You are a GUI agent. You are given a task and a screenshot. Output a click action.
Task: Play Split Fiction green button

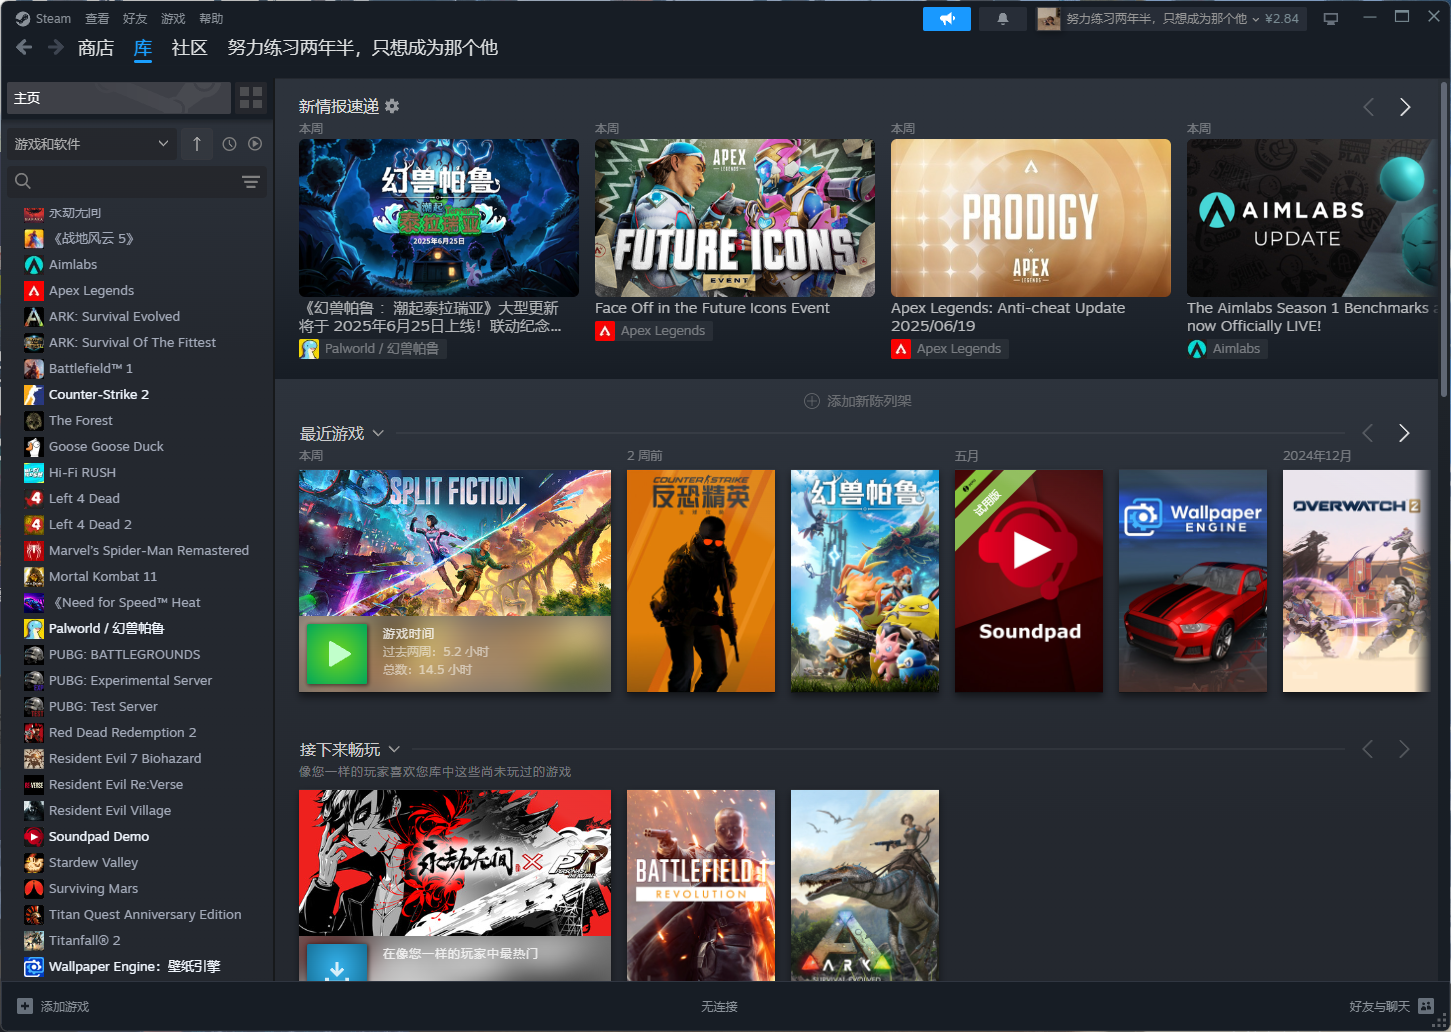coord(338,654)
